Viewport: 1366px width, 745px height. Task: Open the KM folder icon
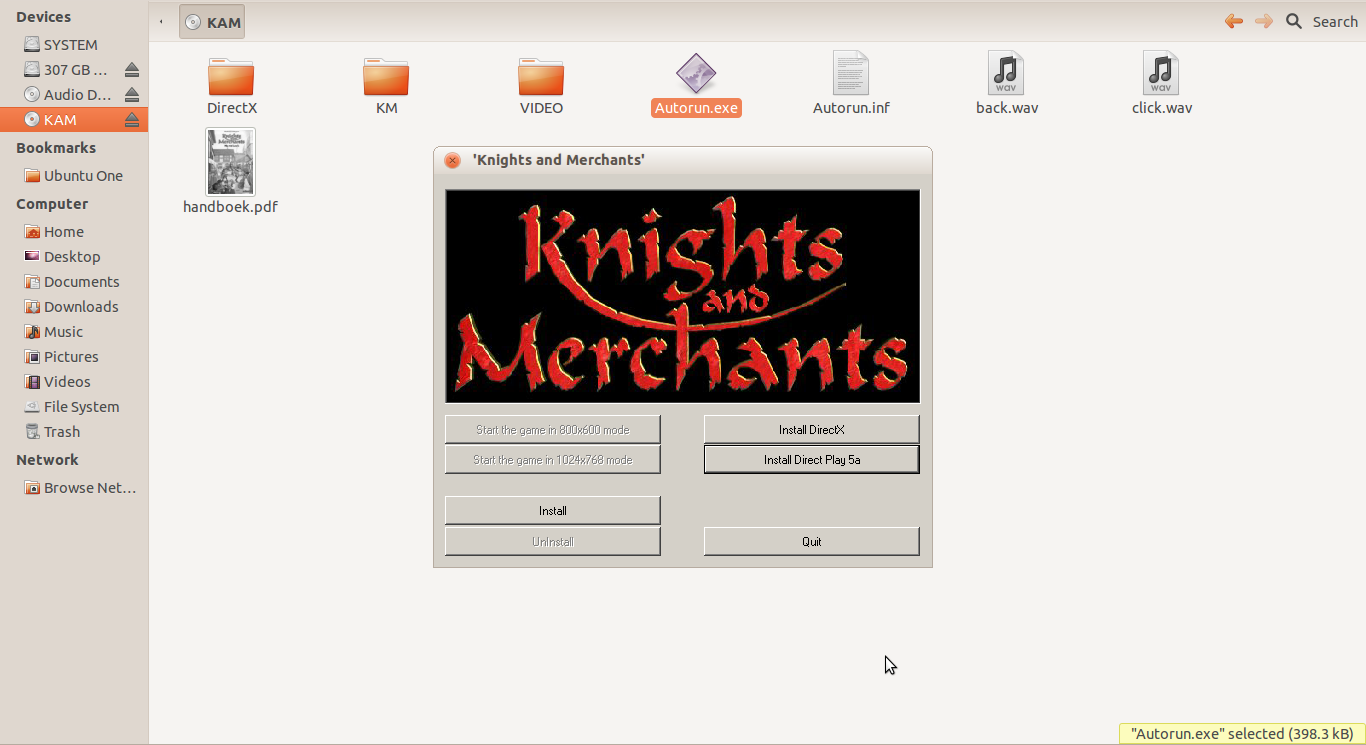coord(386,76)
